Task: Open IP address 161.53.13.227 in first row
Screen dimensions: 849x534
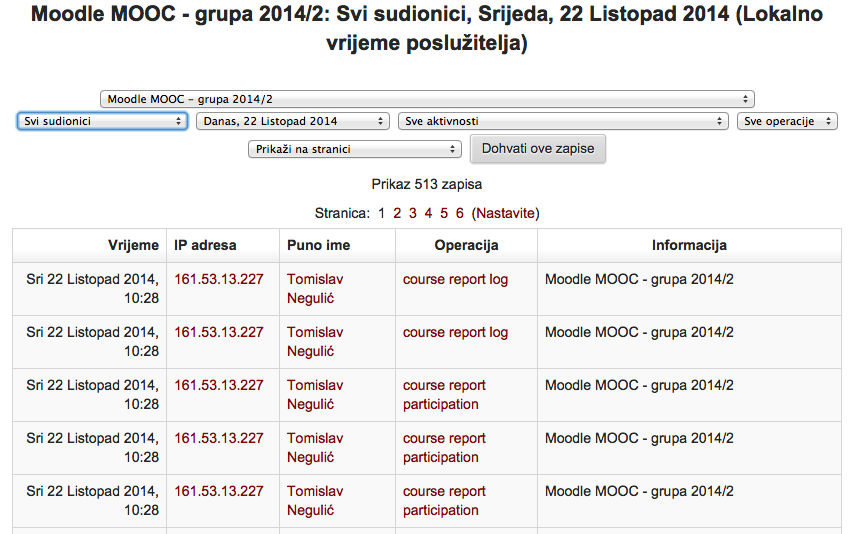Action: click(219, 279)
